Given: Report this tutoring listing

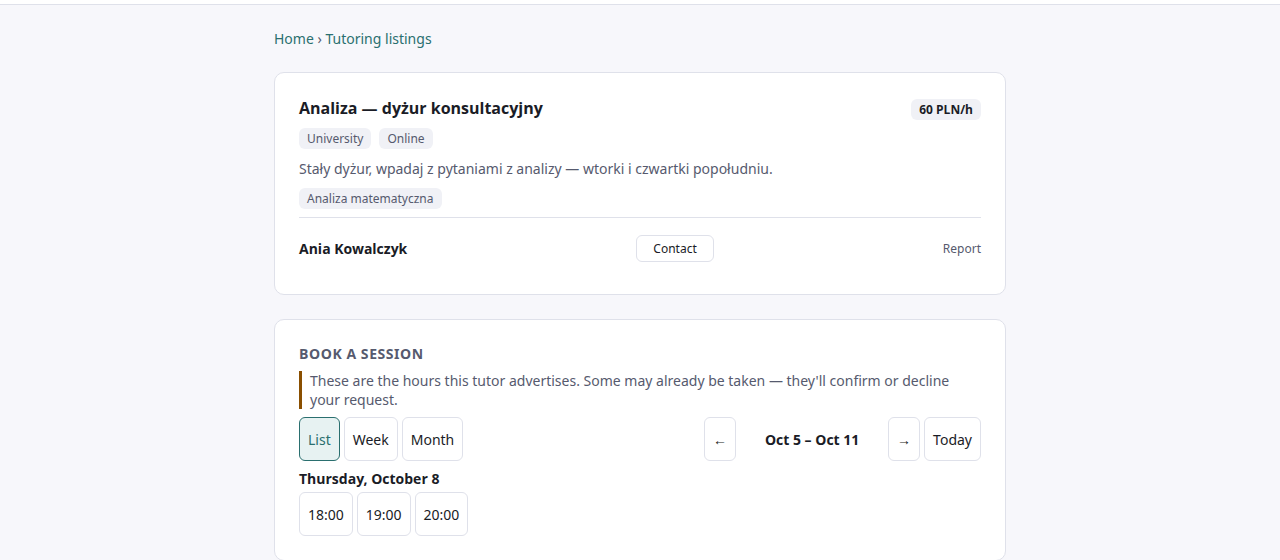Looking at the screenshot, I should [x=962, y=249].
